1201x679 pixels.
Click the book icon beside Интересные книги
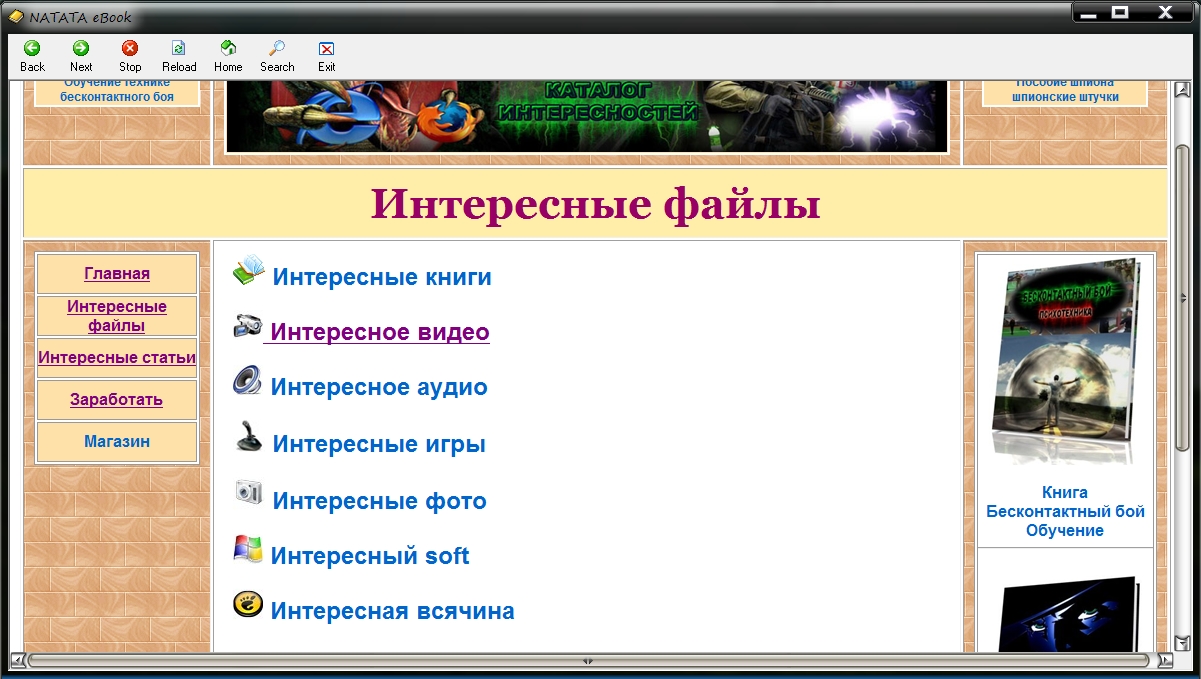click(x=249, y=271)
